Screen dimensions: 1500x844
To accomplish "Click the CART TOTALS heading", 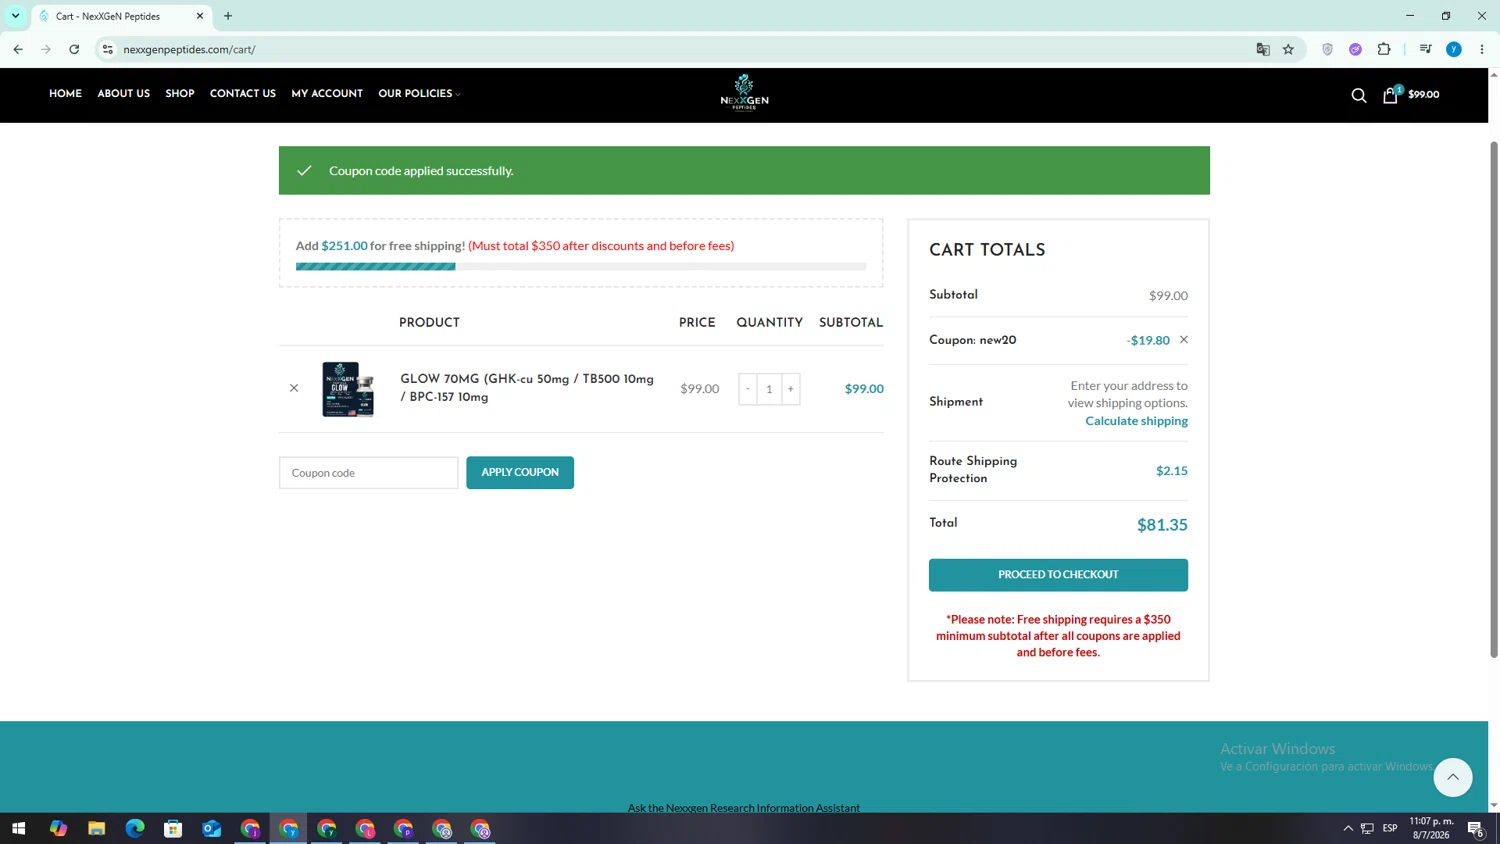I will tap(987, 250).
